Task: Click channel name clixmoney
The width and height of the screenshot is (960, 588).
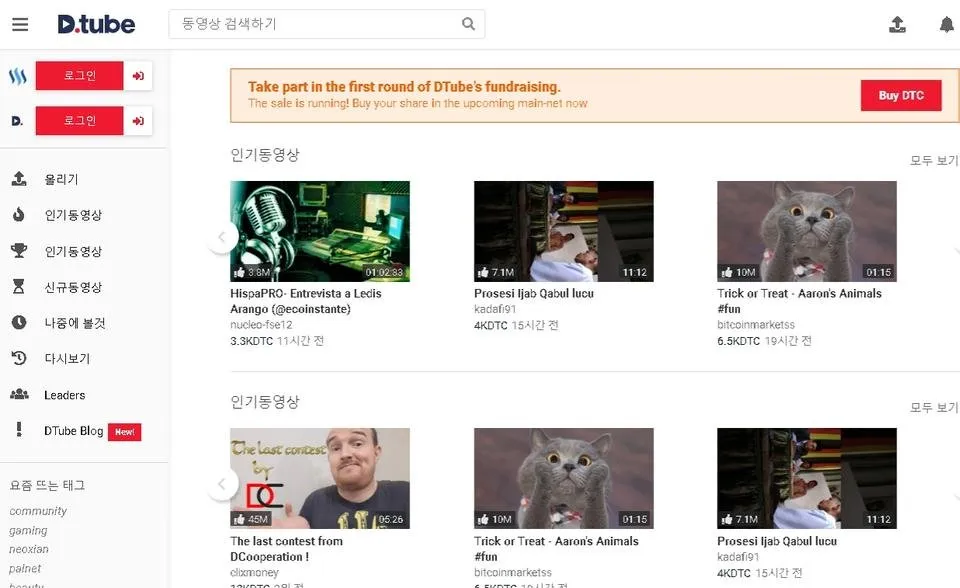Action: pos(254,573)
